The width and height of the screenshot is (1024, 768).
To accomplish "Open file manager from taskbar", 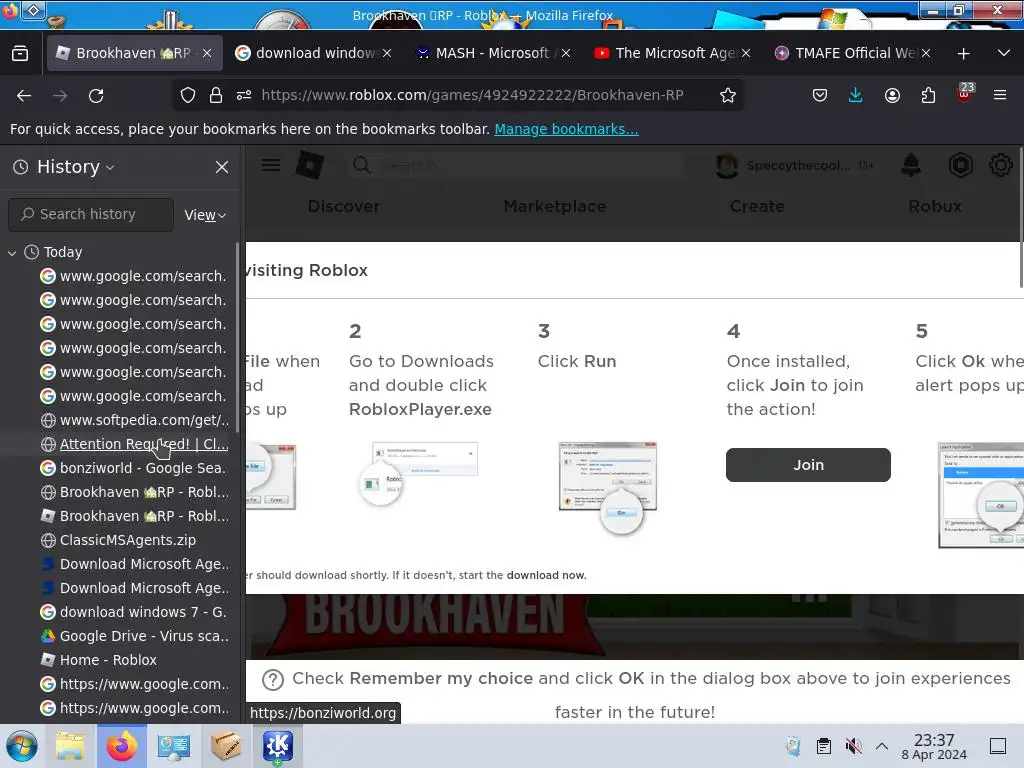I will (x=70, y=746).
